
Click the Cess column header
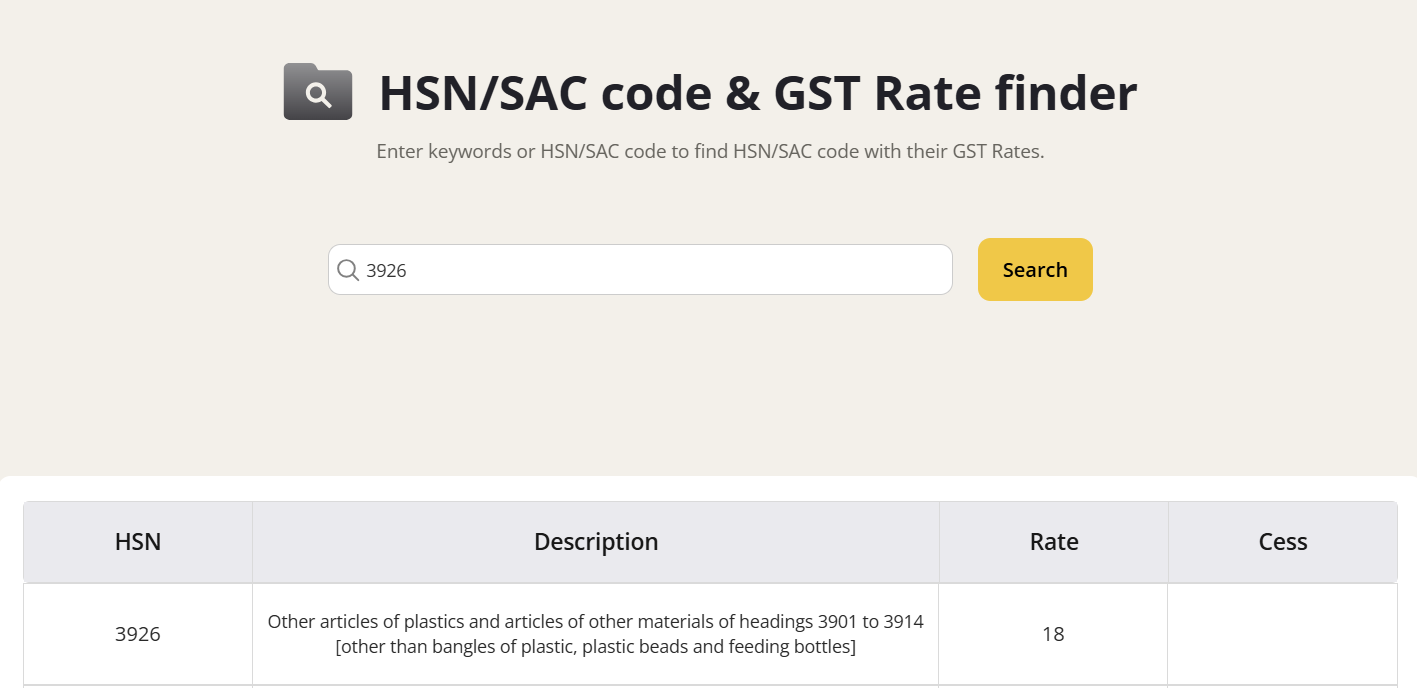point(1282,541)
